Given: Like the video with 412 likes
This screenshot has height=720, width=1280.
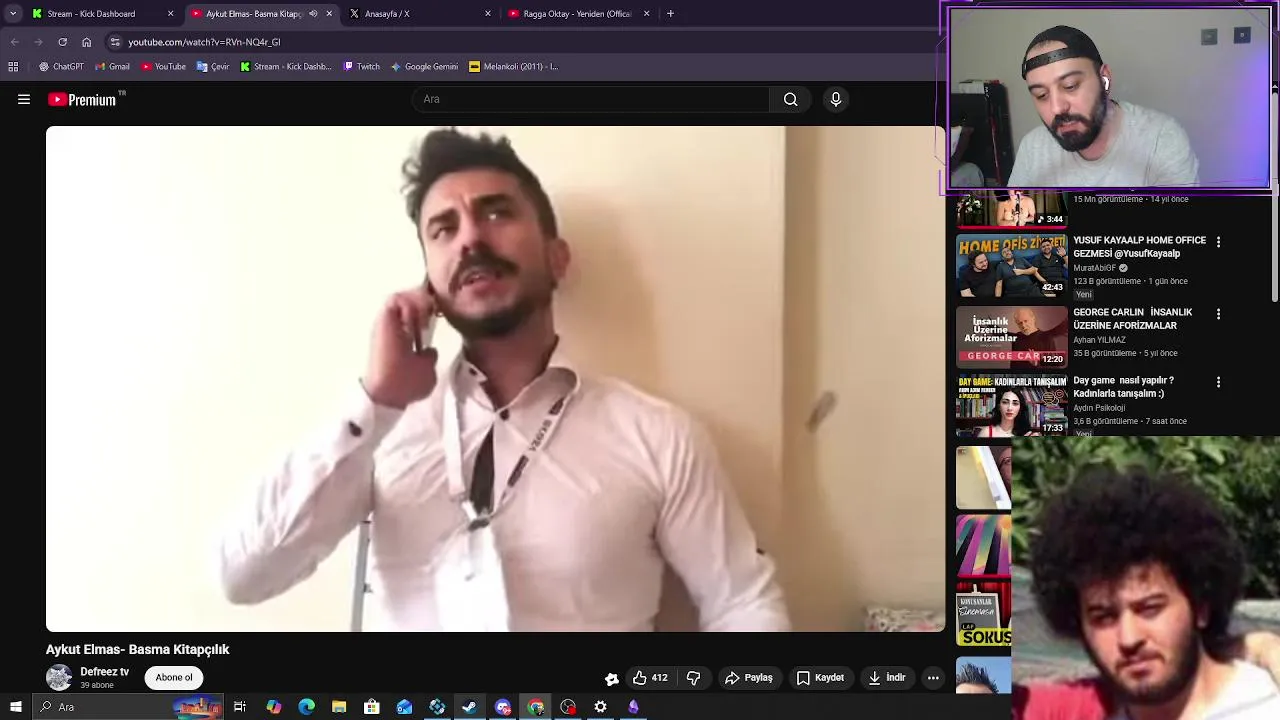Looking at the screenshot, I should (650, 678).
